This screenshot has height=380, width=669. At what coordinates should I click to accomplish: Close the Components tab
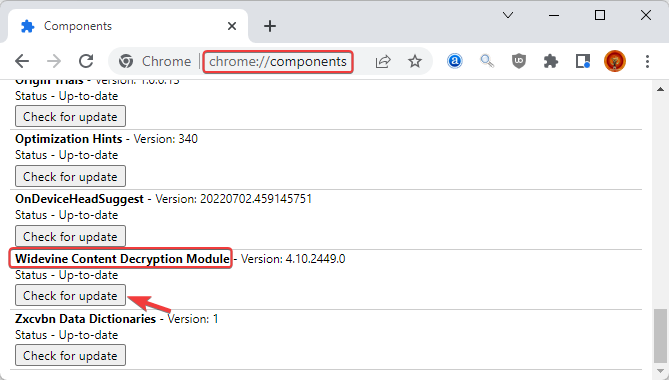tap(232, 26)
